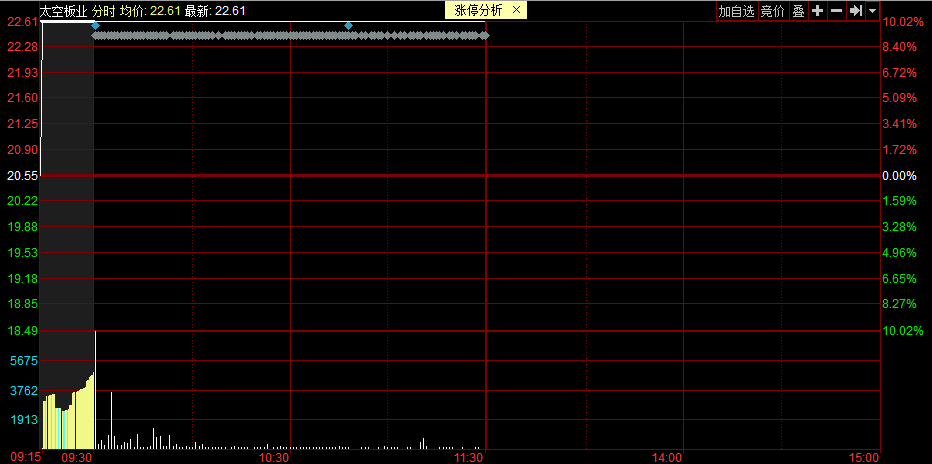Screen dimensions: 932x464
Task: Click the 20.90 price label
Action: pos(23,150)
